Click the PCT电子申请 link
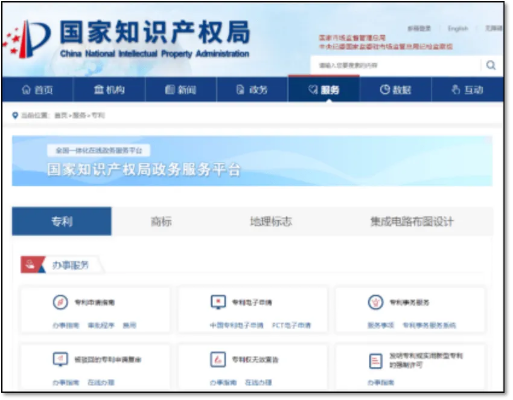 [x=292, y=325]
